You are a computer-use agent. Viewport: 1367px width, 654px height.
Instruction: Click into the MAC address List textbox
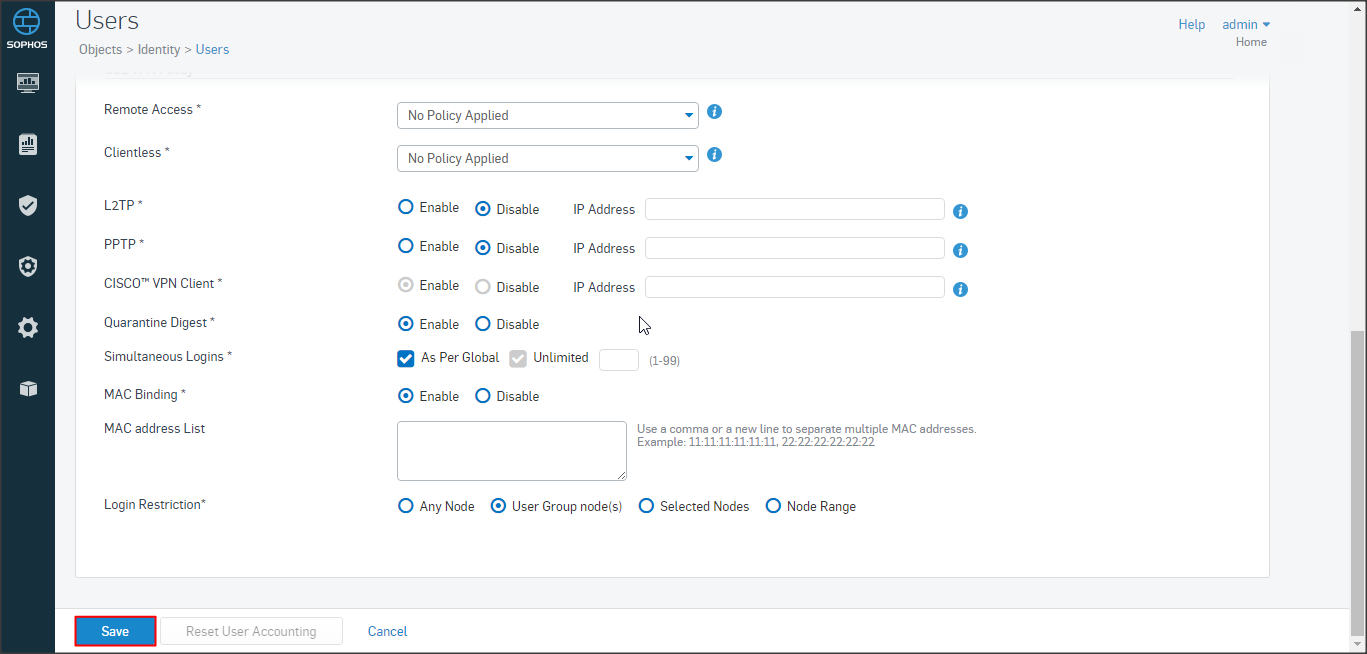(511, 451)
